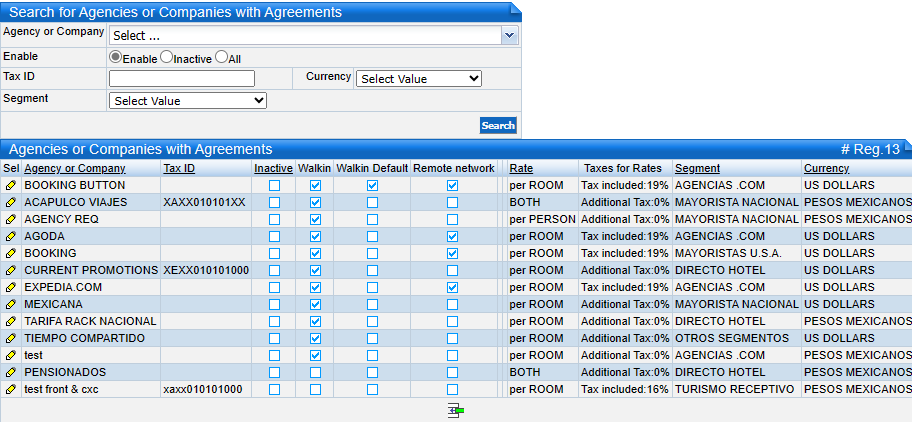The height and width of the screenshot is (422, 912).
Task: Enable Remote network for MEXICANA
Action: point(453,304)
